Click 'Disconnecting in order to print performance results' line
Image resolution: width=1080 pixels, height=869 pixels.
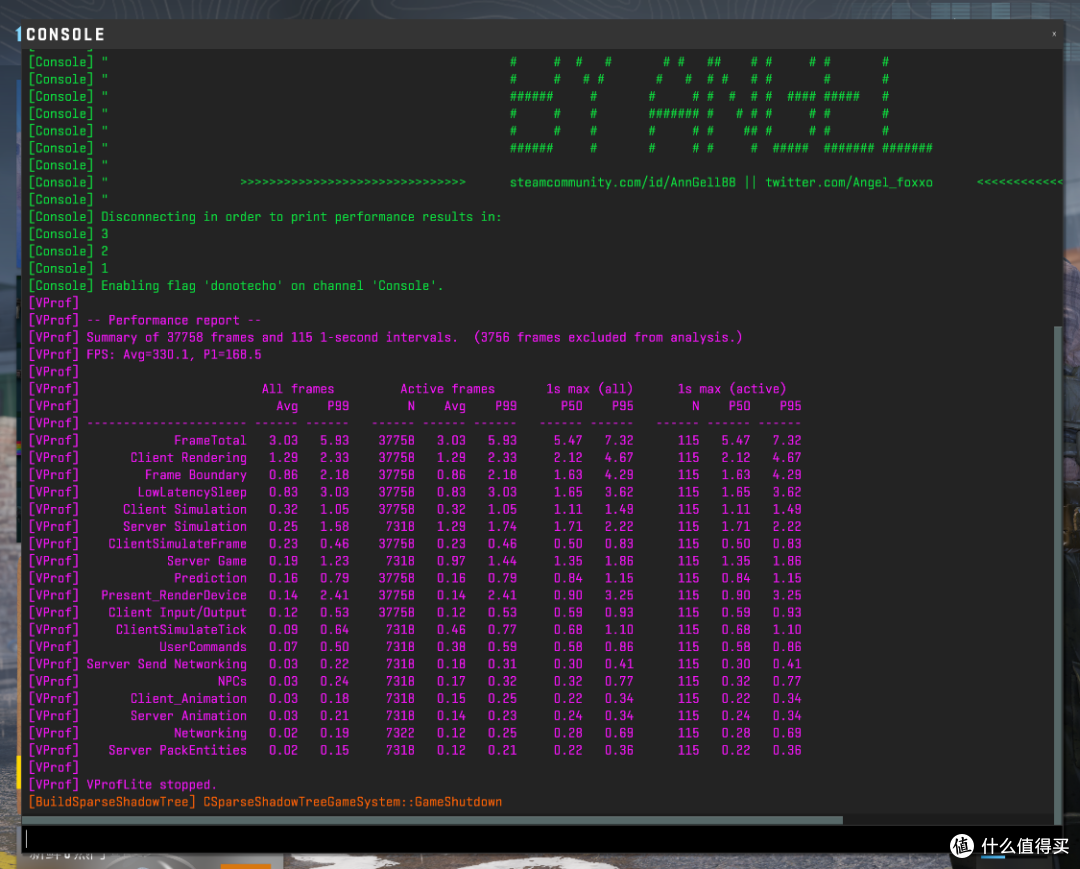pos(265,217)
